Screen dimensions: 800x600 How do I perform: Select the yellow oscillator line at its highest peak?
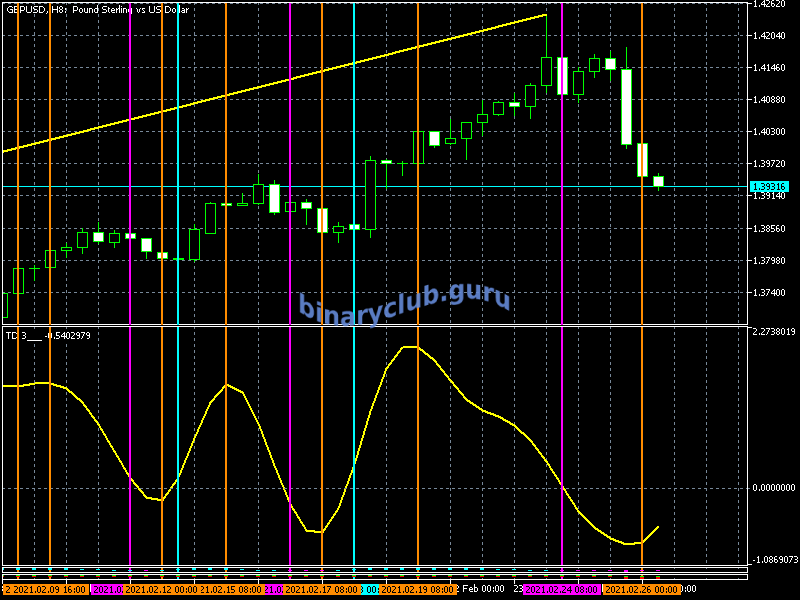tap(410, 347)
